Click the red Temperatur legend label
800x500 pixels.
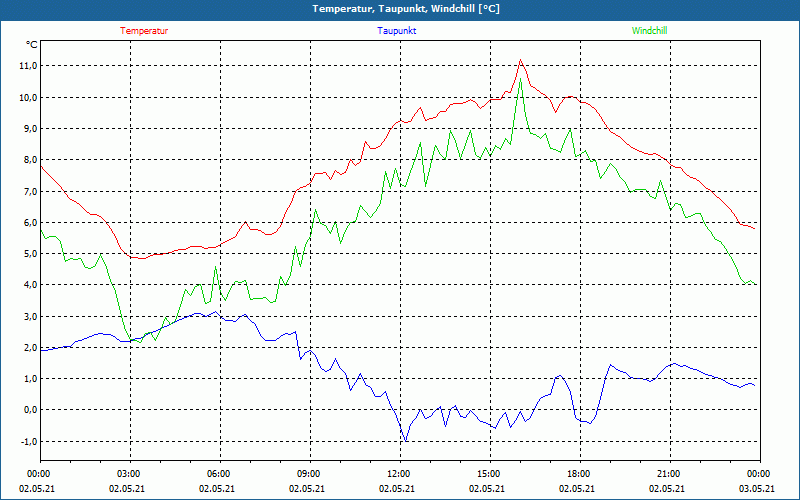144,31
